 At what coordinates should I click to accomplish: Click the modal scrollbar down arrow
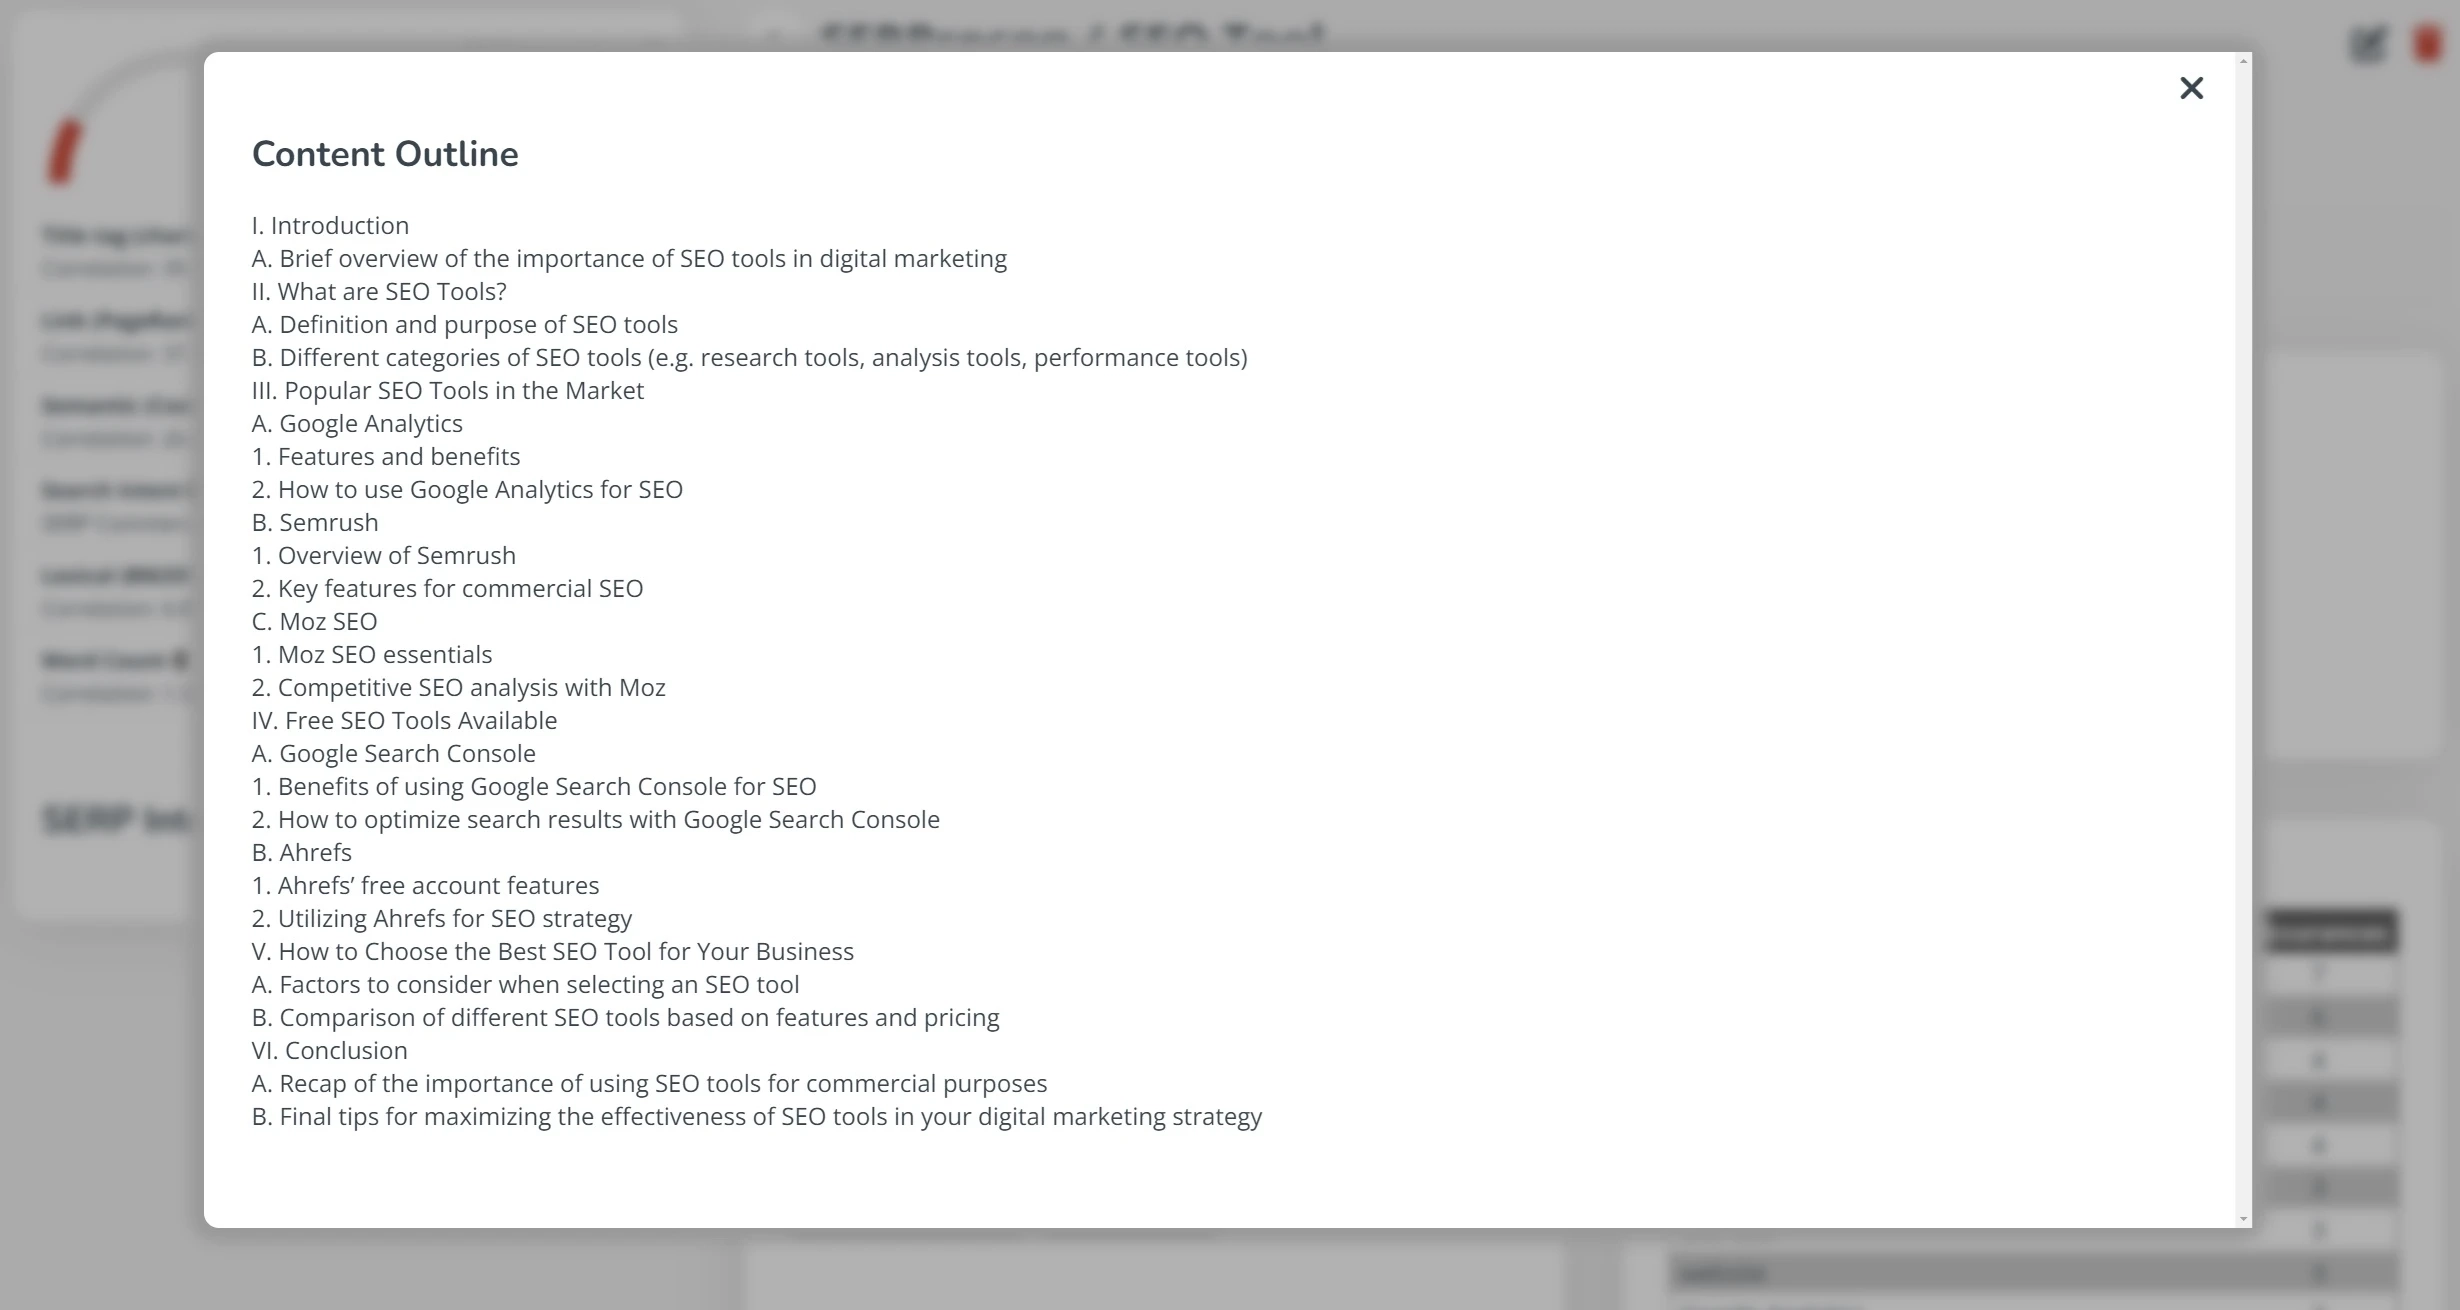point(2244,1219)
